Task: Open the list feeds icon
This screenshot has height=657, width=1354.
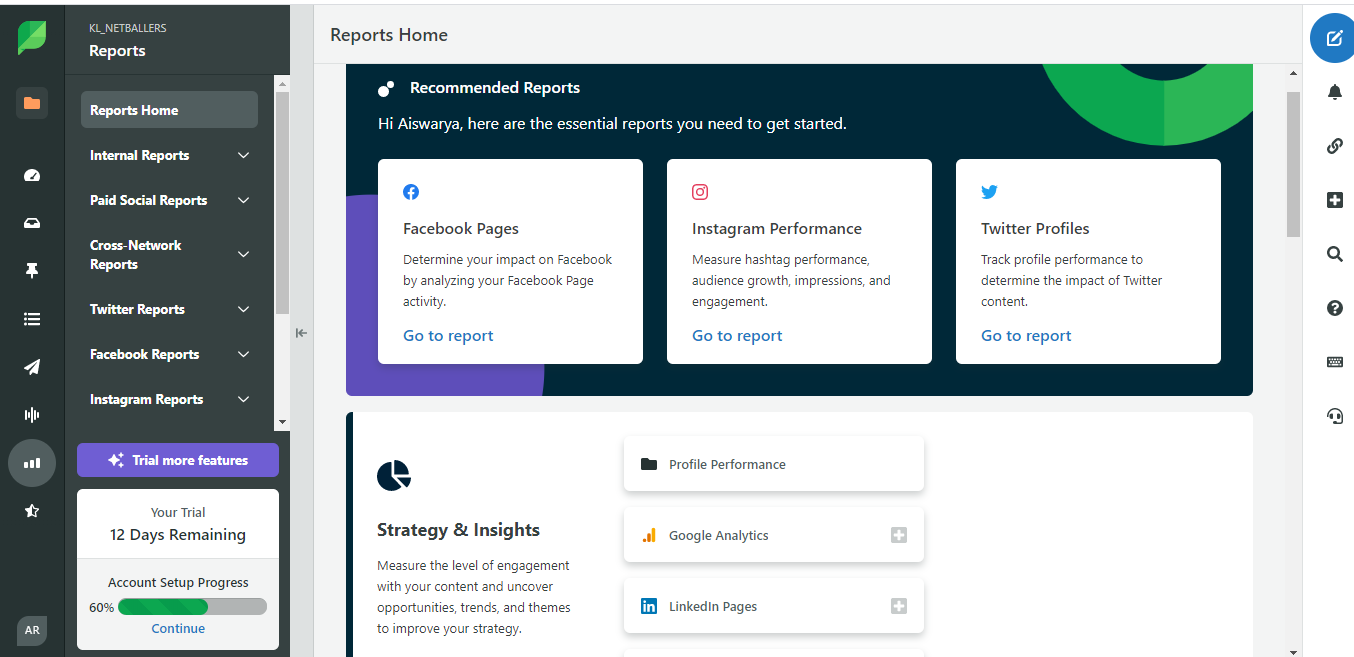Action: (x=32, y=319)
